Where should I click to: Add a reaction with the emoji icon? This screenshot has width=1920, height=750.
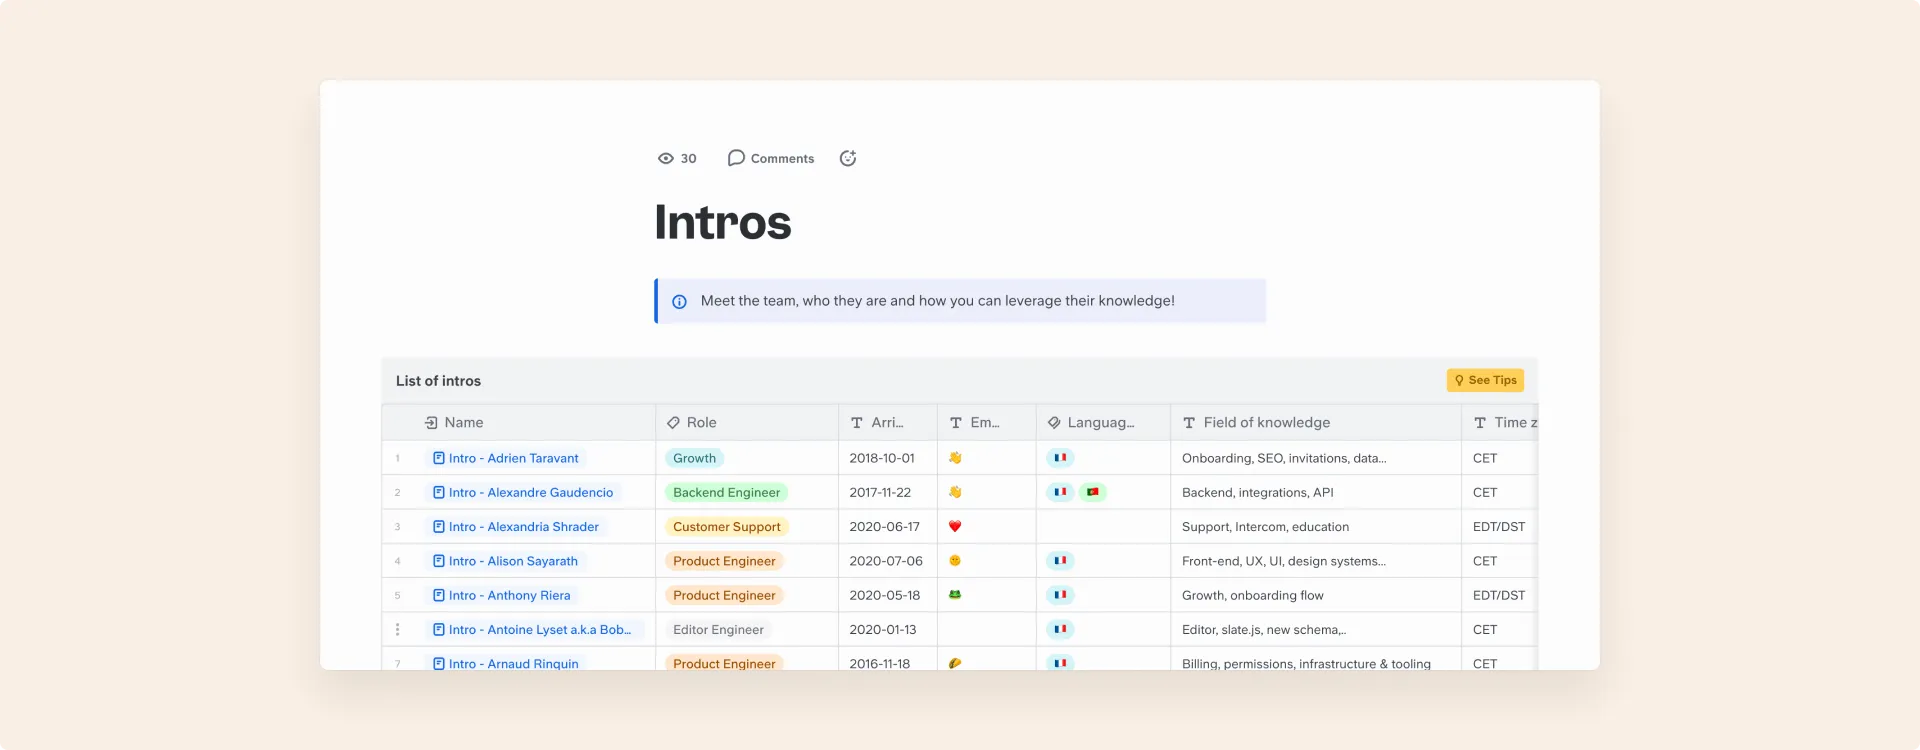click(848, 158)
